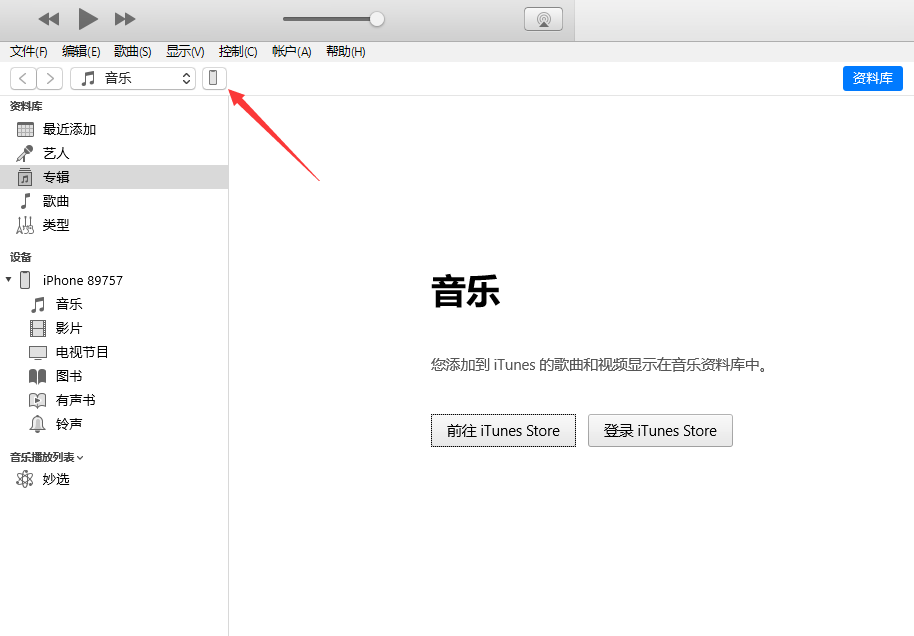914x636 pixels.
Task: Select 妙选 under 音乐播放列表
Action: point(57,478)
